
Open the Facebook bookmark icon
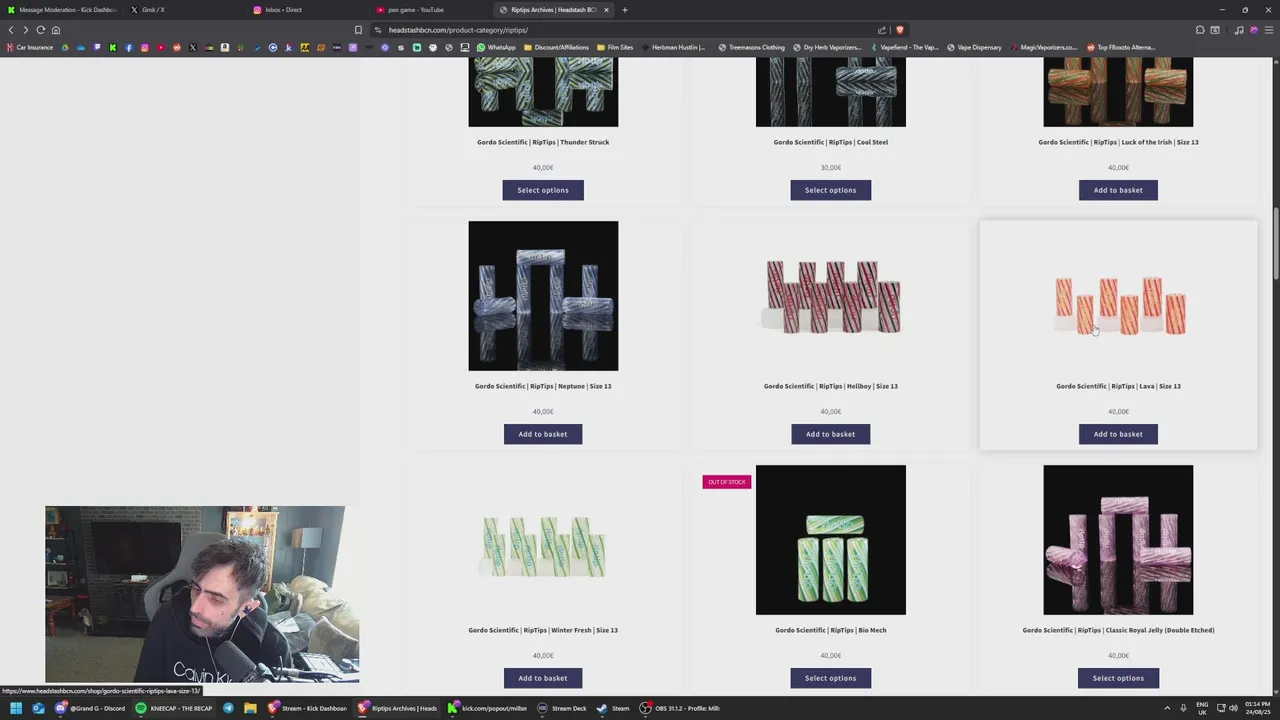pos(129,47)
